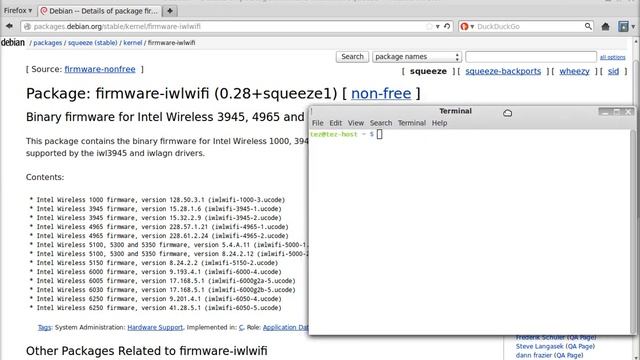Screen dimensions: 640x360
Task: Open dann frazier QA Page link
Action: pos(549,356)
